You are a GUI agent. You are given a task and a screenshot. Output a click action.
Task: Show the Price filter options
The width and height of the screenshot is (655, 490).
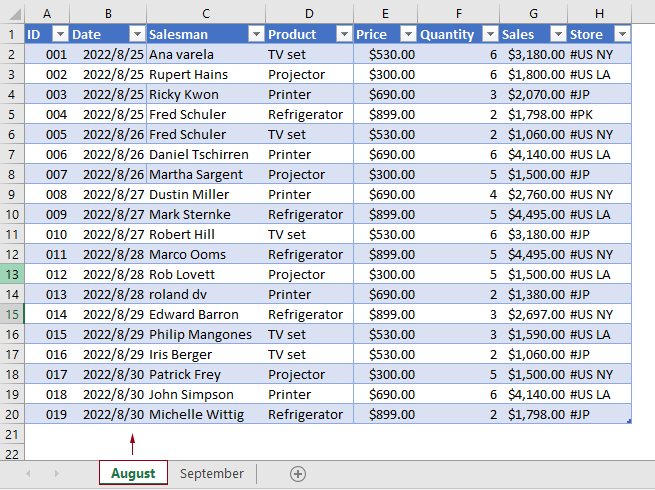tap(408, 34)
